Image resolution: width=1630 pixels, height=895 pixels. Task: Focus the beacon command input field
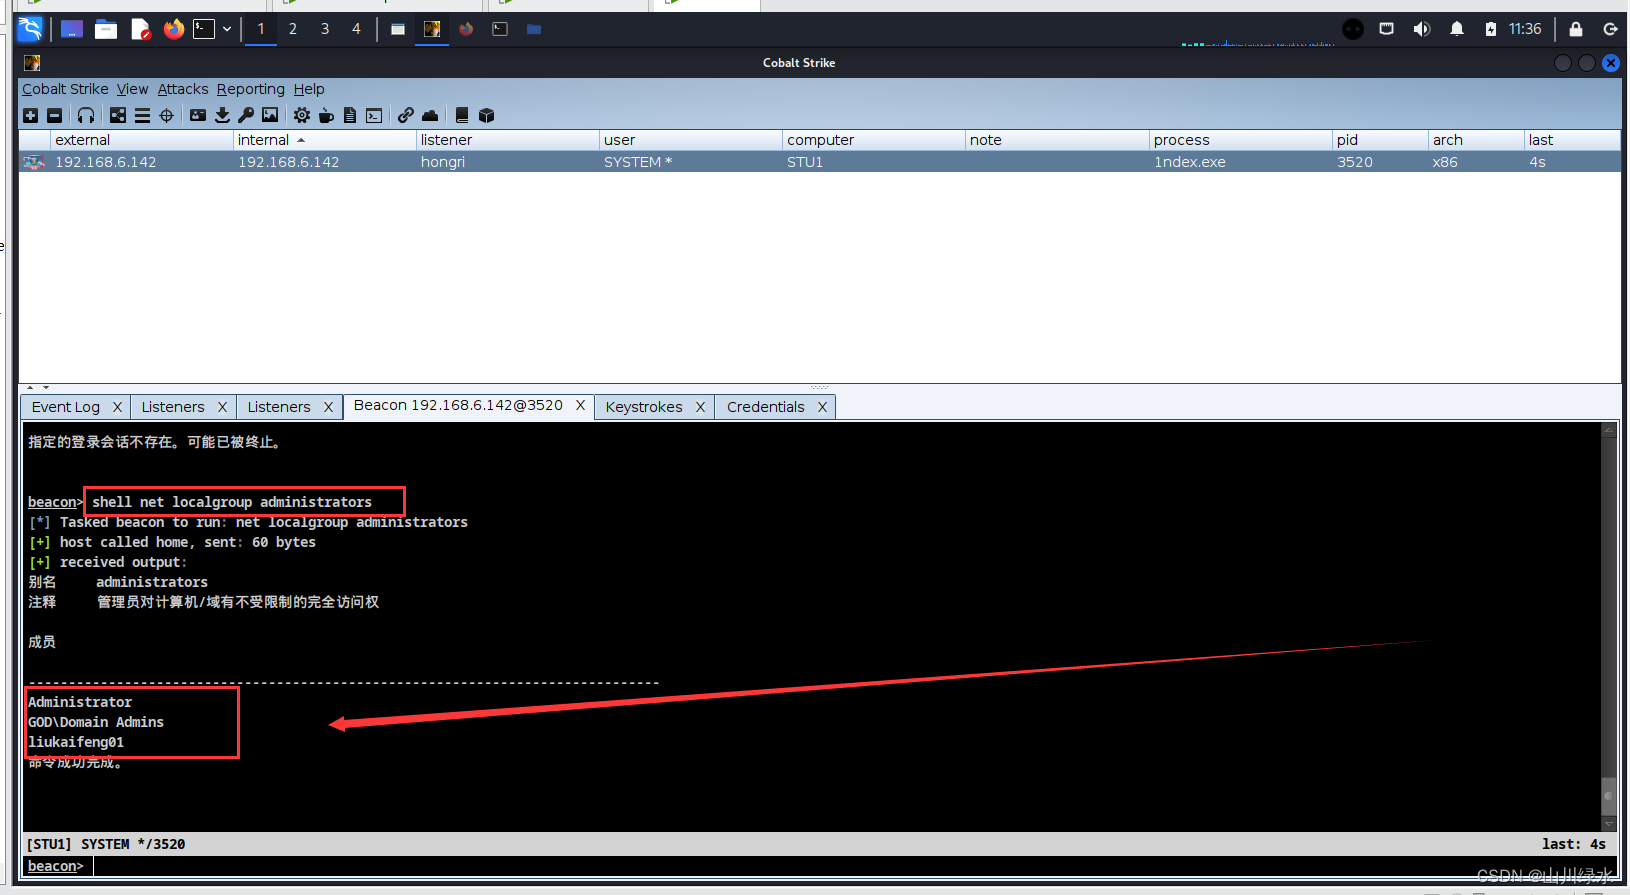[855, 866]
